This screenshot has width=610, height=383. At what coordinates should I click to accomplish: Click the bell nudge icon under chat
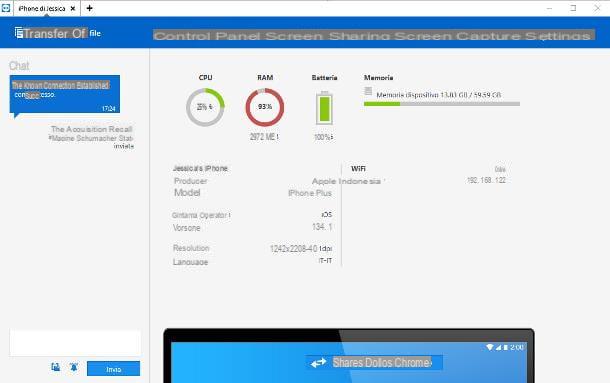(x=74, y=367)
